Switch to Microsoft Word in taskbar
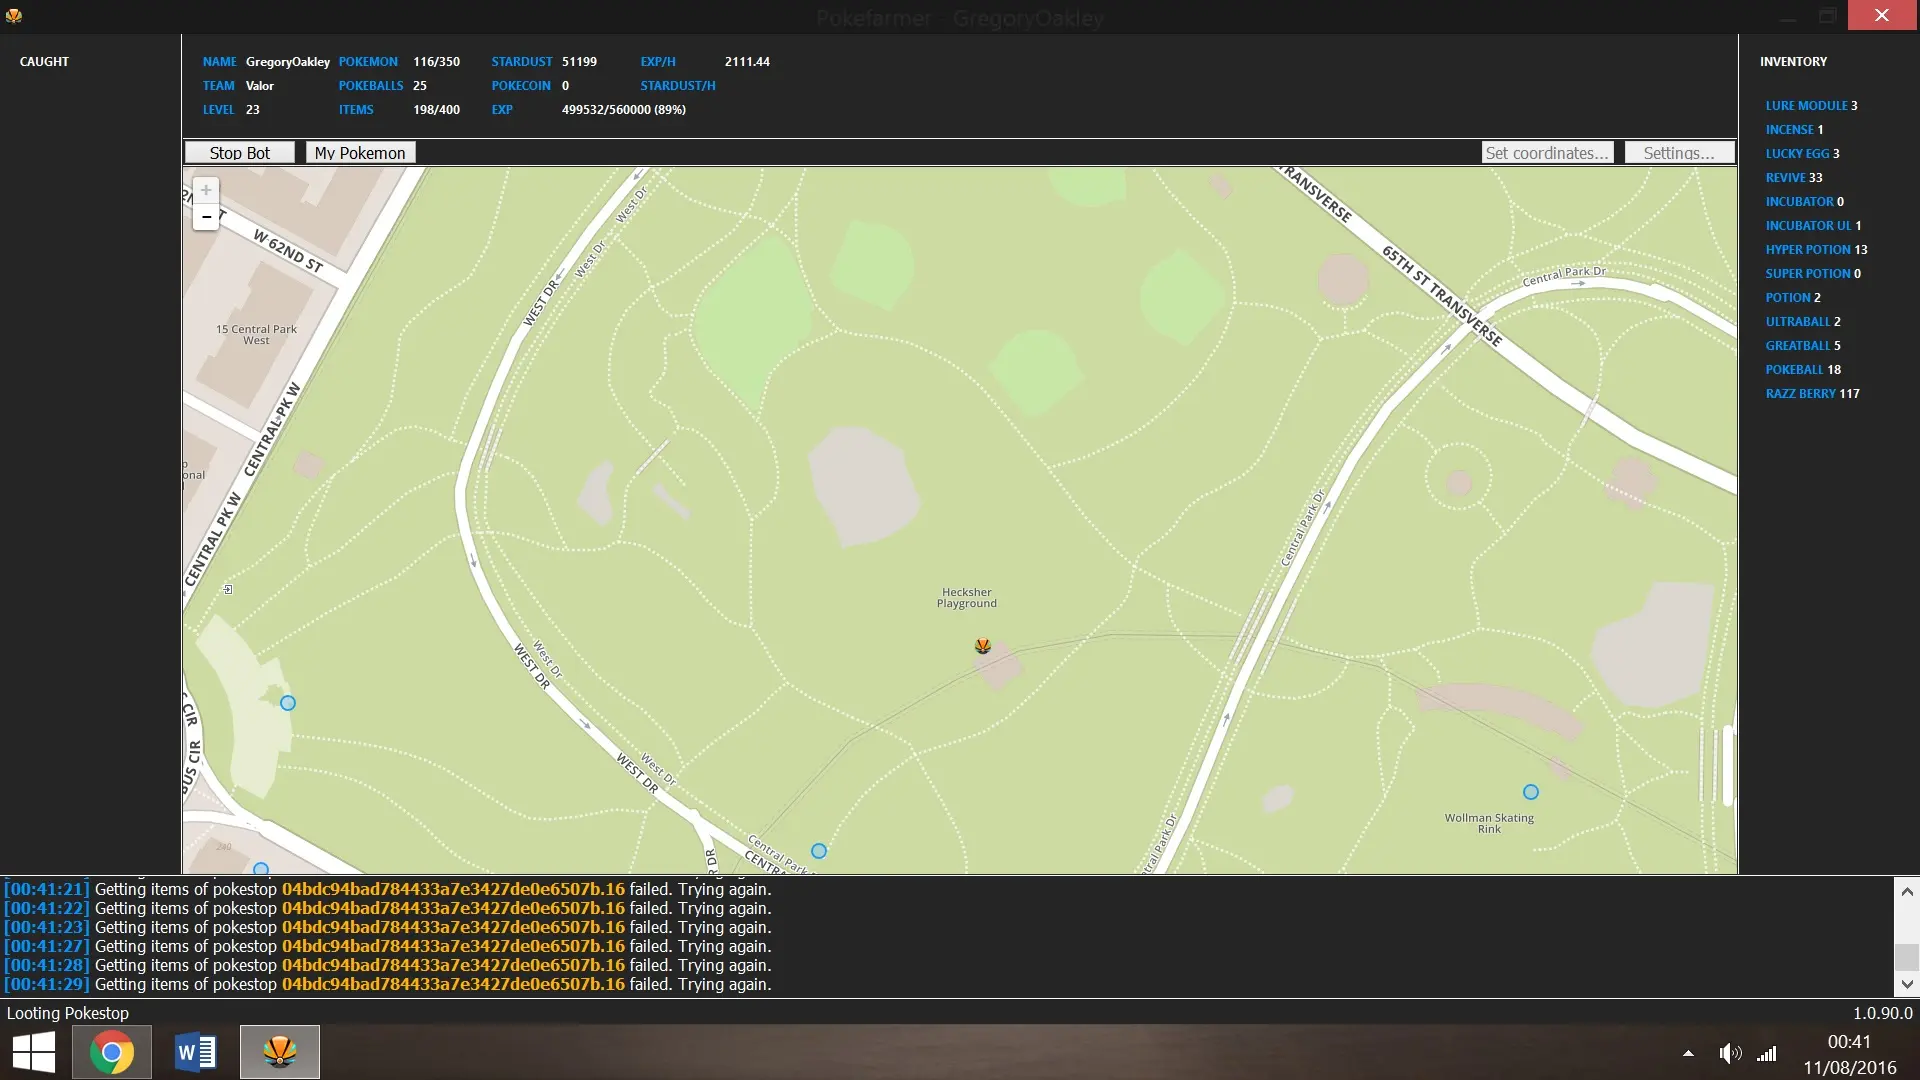Viewport: 1920px width, 1080px height. pos(196,1052)
